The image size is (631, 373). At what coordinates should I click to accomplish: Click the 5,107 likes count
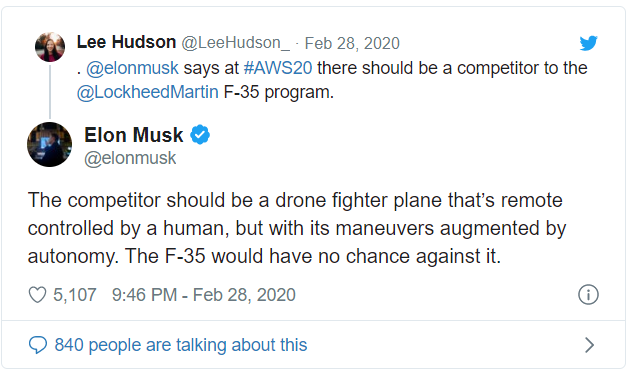pos(74,295)
